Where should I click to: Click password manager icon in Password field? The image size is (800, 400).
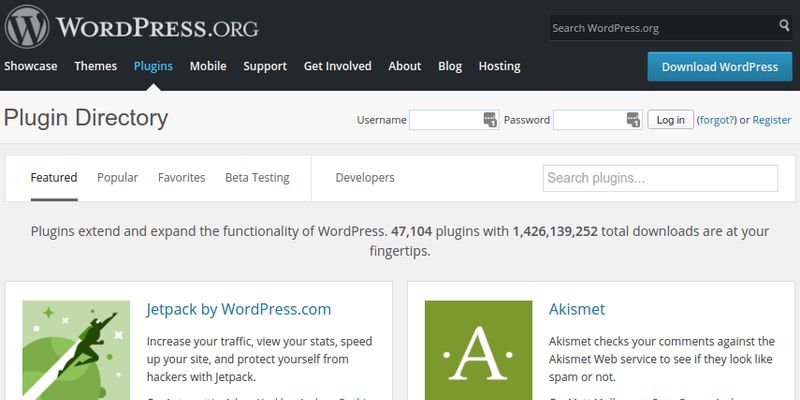point(633,120)
